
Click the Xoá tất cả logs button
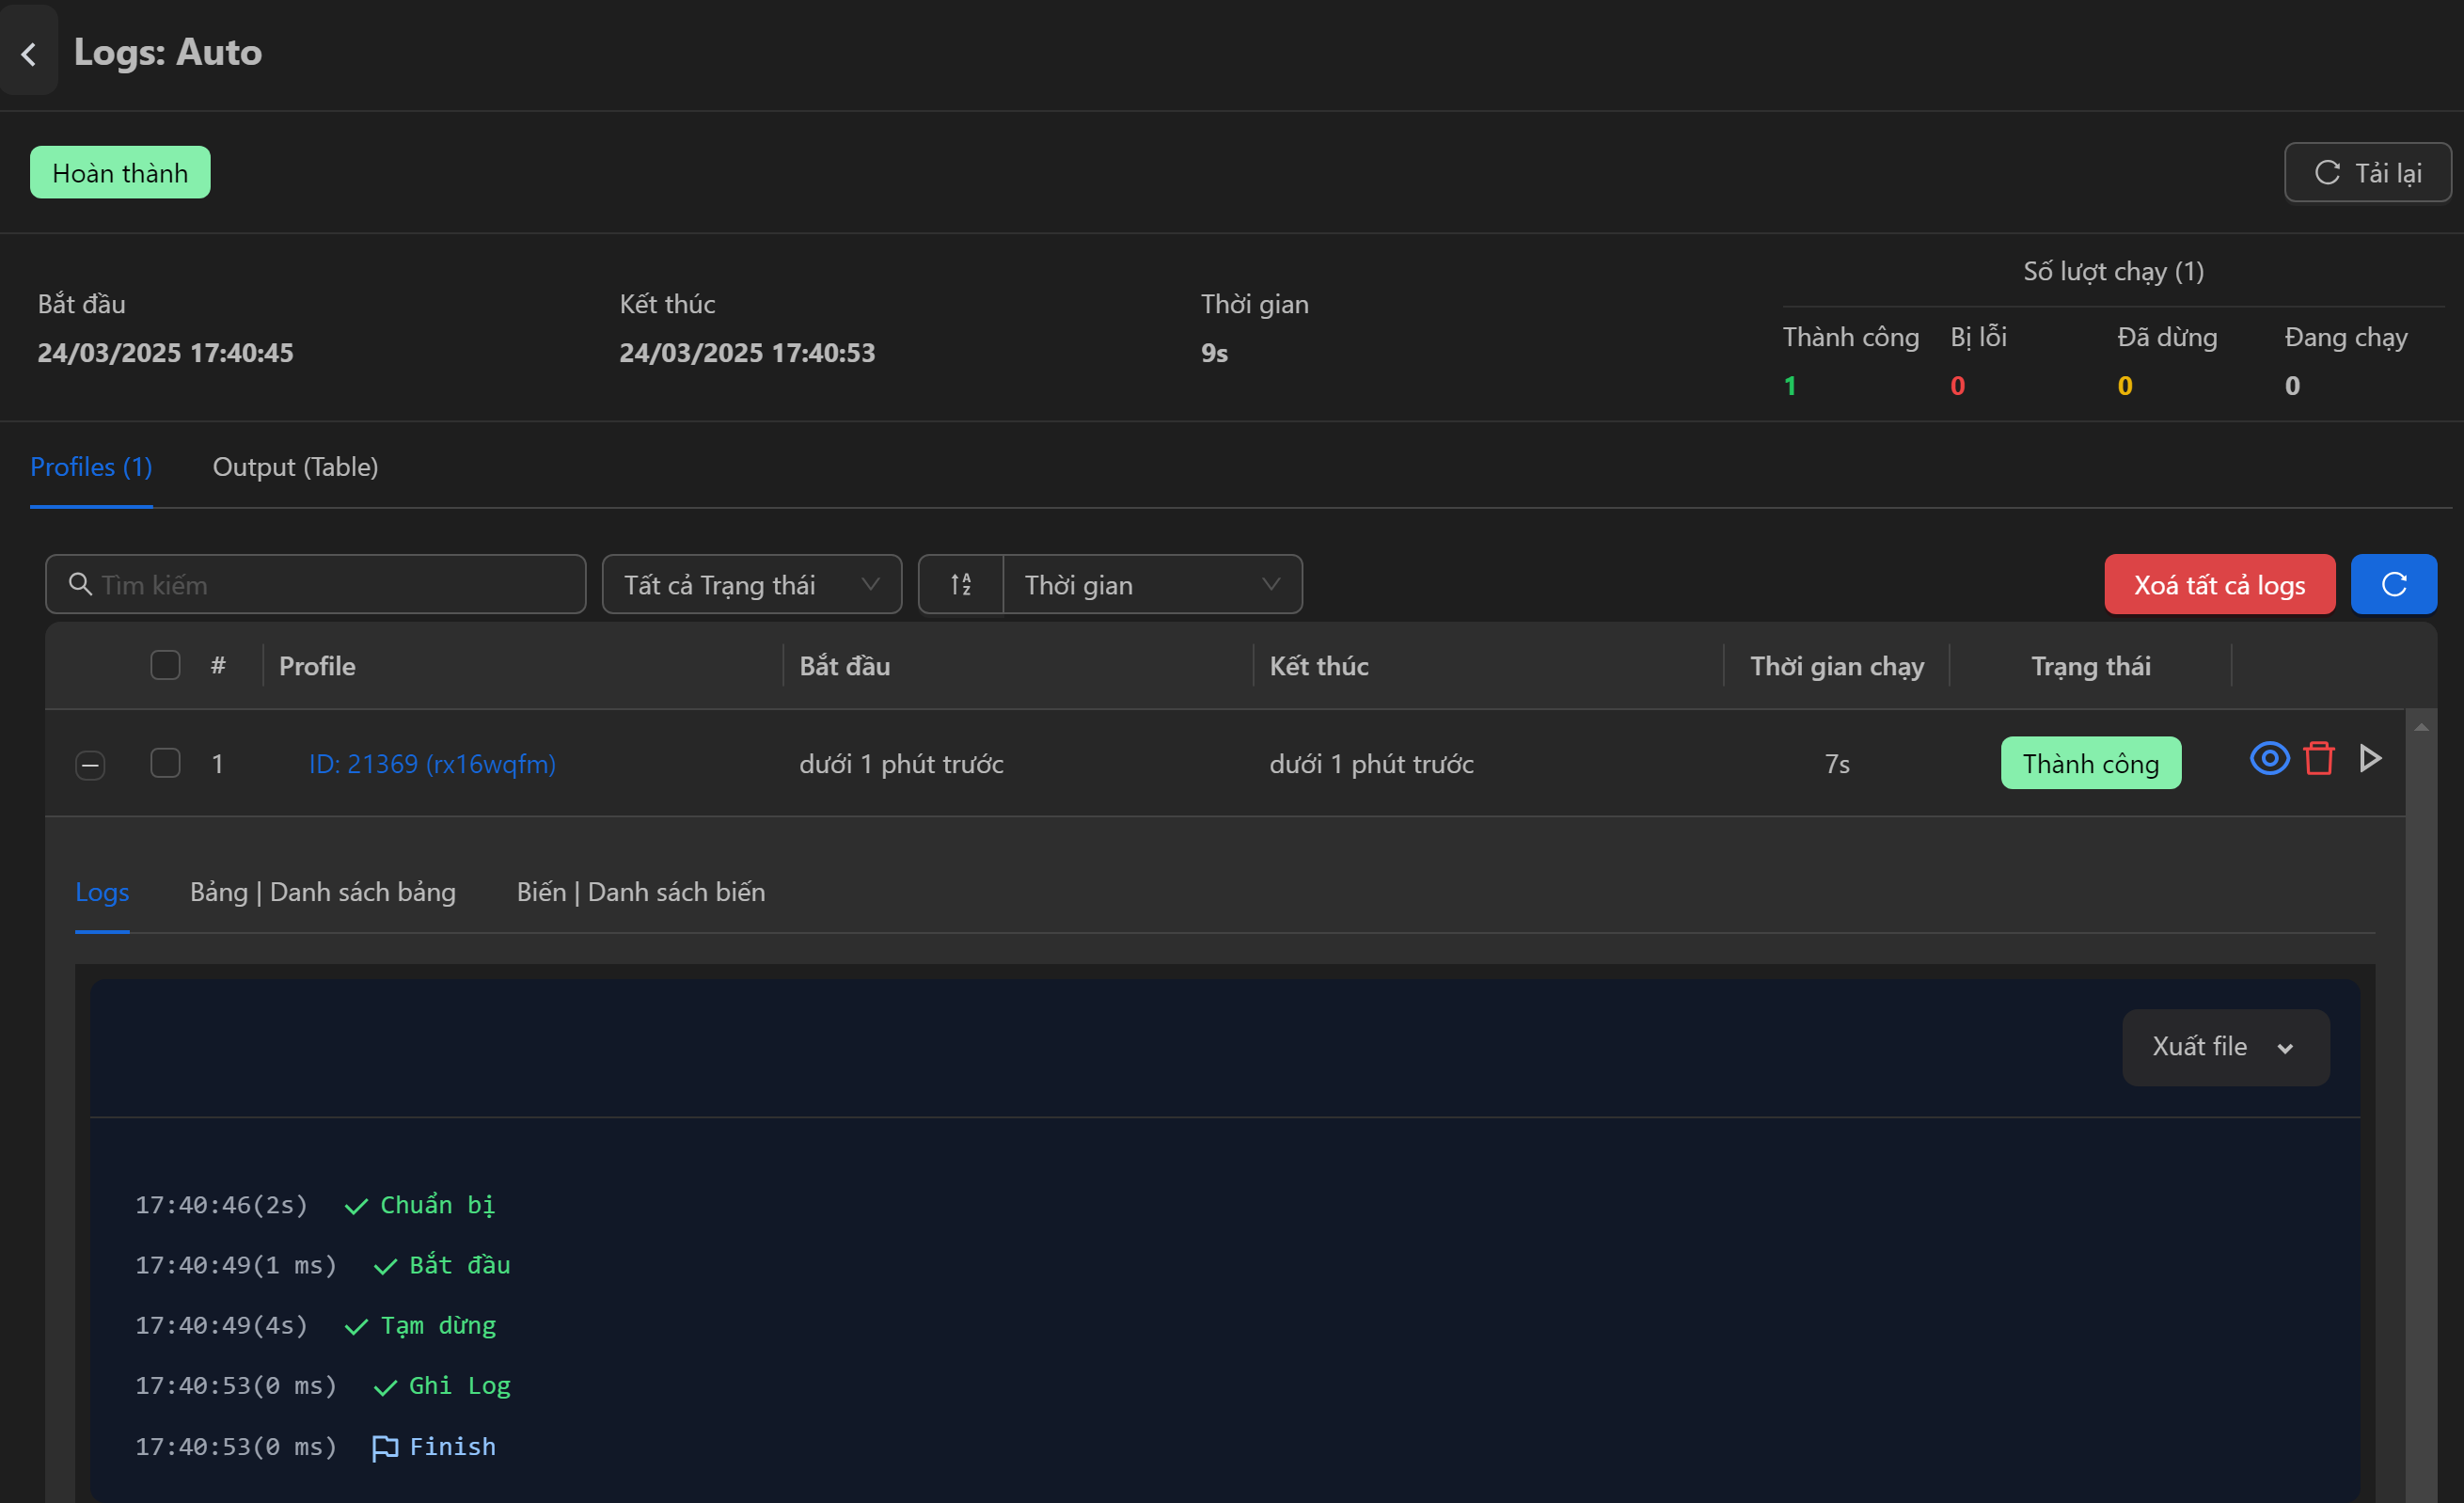[2219, 584]
